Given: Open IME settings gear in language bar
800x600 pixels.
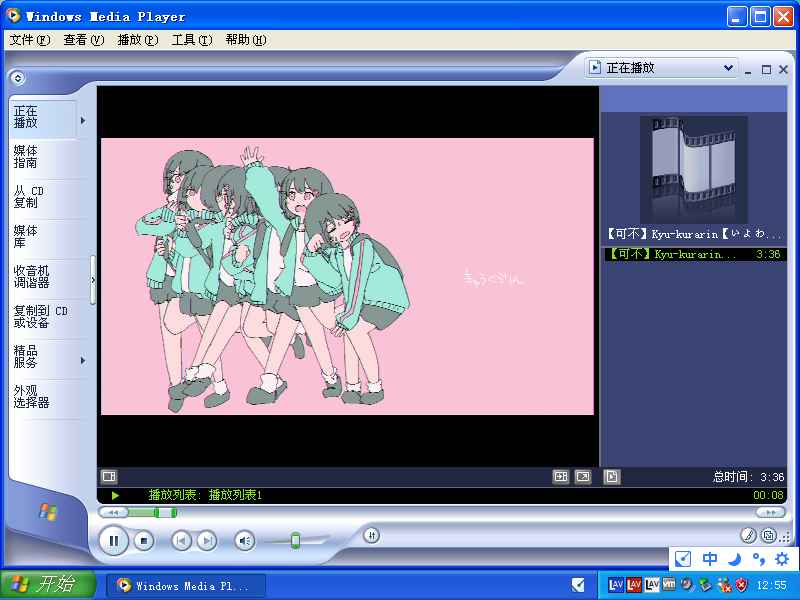Looking at the screenshot, I should 782,559.
